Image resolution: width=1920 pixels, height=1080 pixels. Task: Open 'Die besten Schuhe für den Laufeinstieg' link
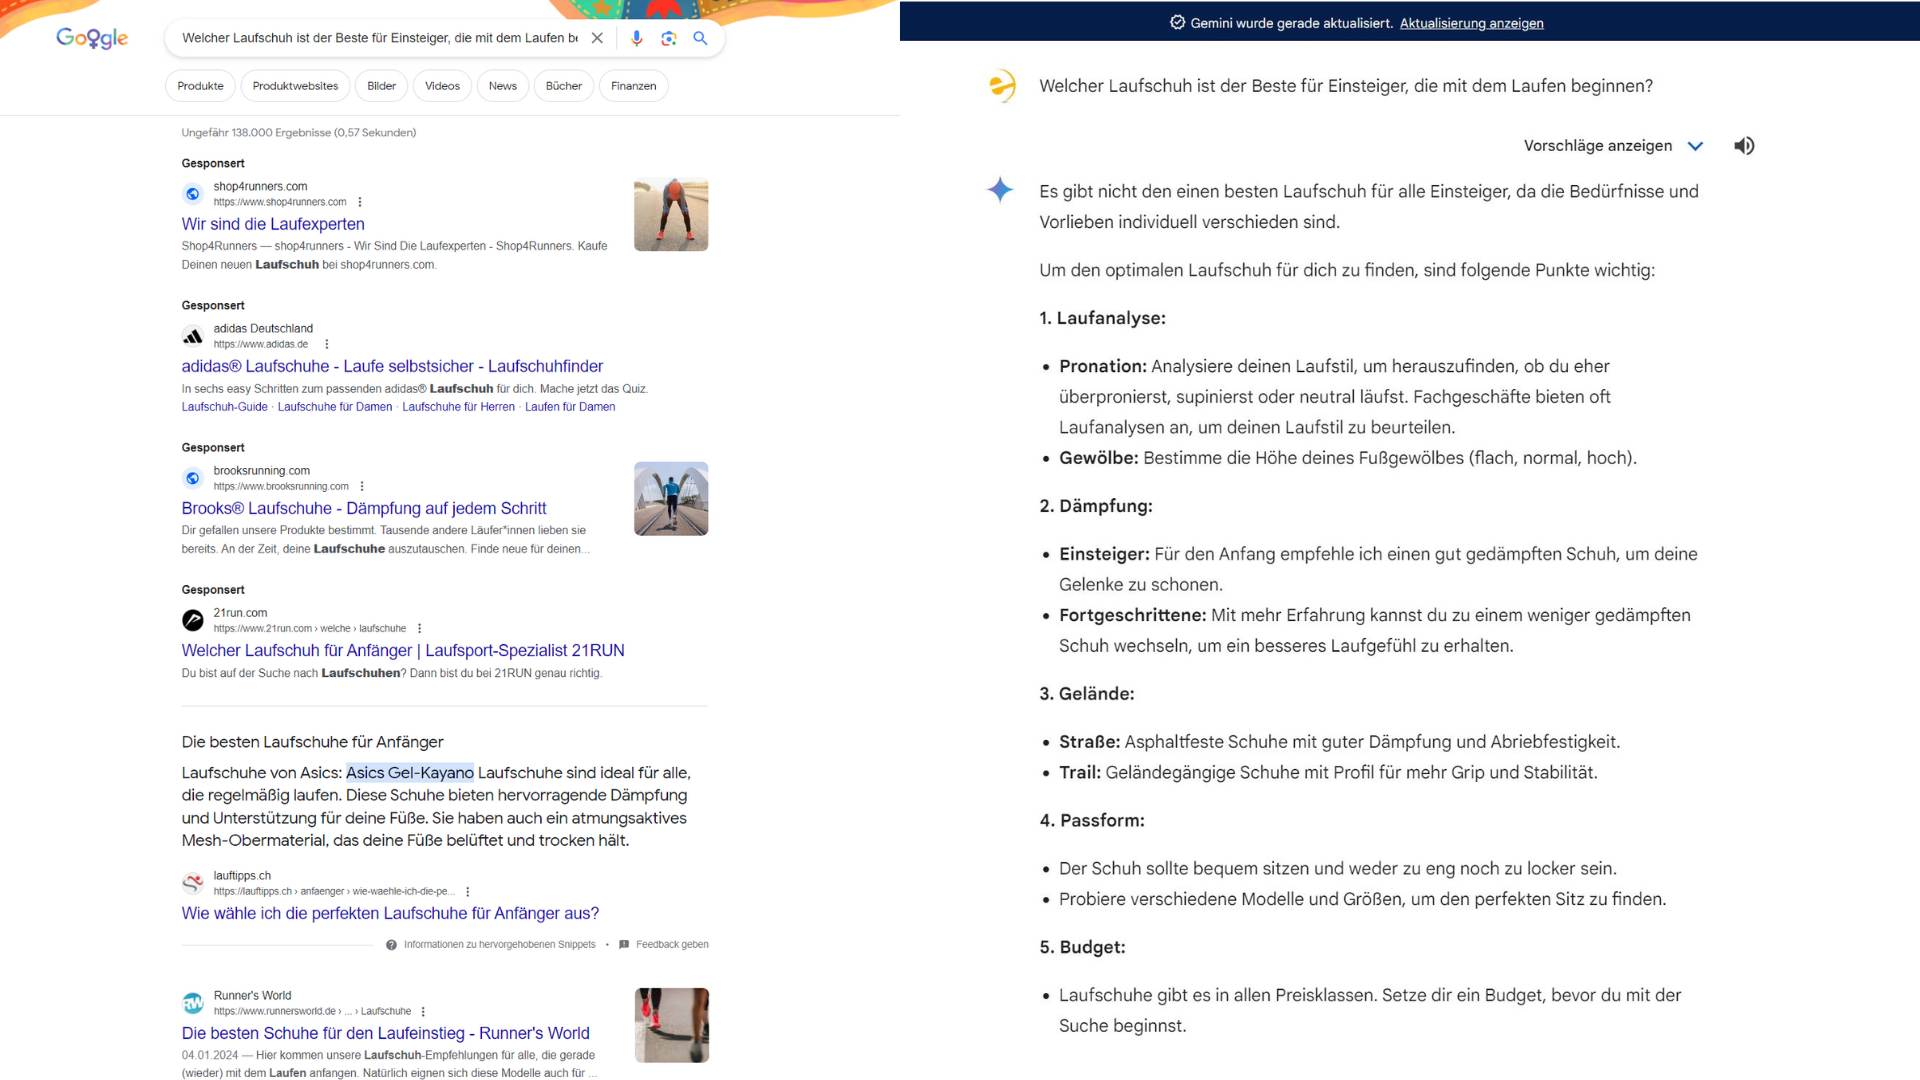click(x=385, y=1033)
